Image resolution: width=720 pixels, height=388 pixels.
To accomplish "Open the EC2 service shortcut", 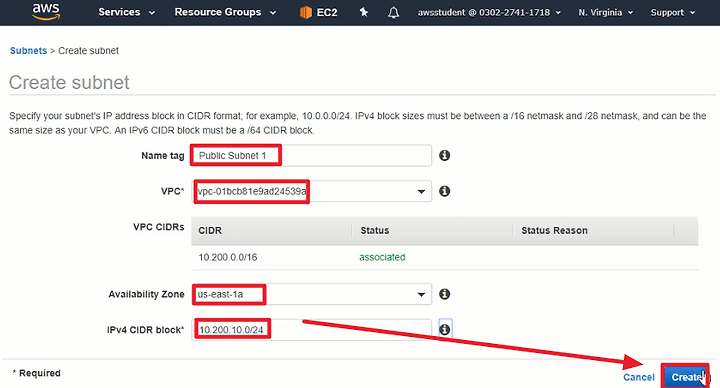I will click(319, 12).
